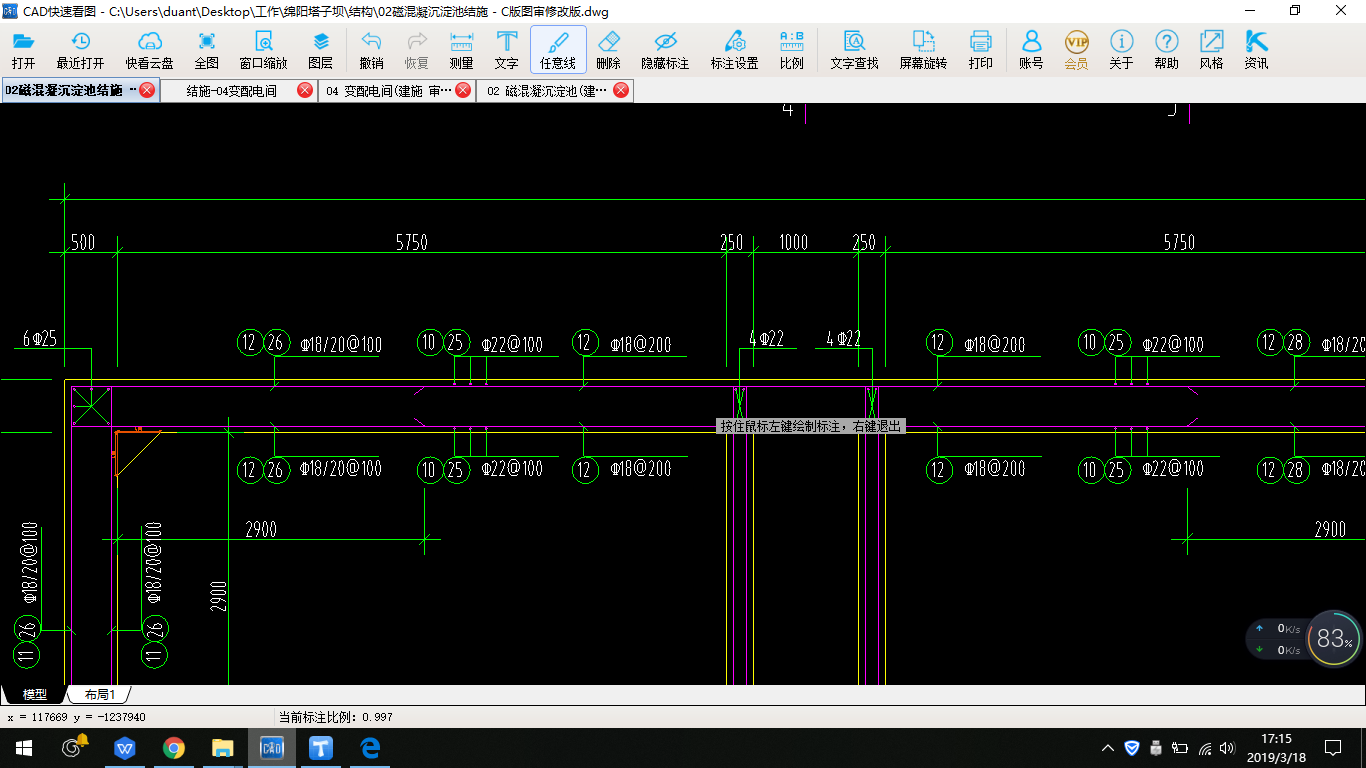Open File Explorer from the taskbar
The width and height of the screenshot is (1366, 768).
[x=223, y=748]
